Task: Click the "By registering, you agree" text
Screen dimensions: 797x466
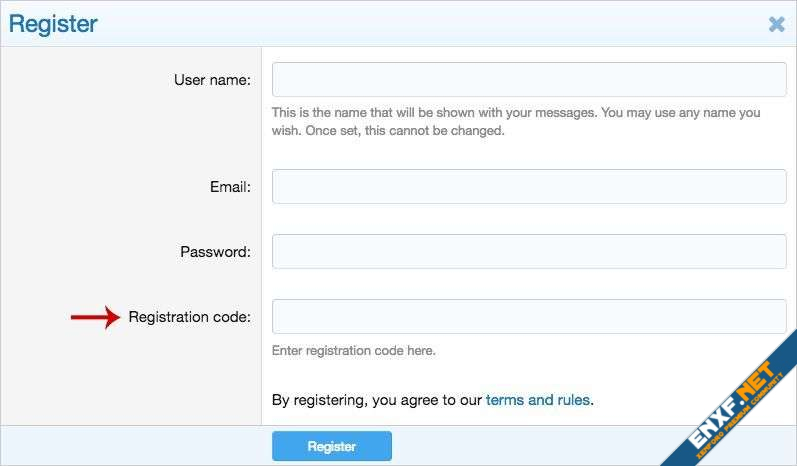Action: click(377, 400)
